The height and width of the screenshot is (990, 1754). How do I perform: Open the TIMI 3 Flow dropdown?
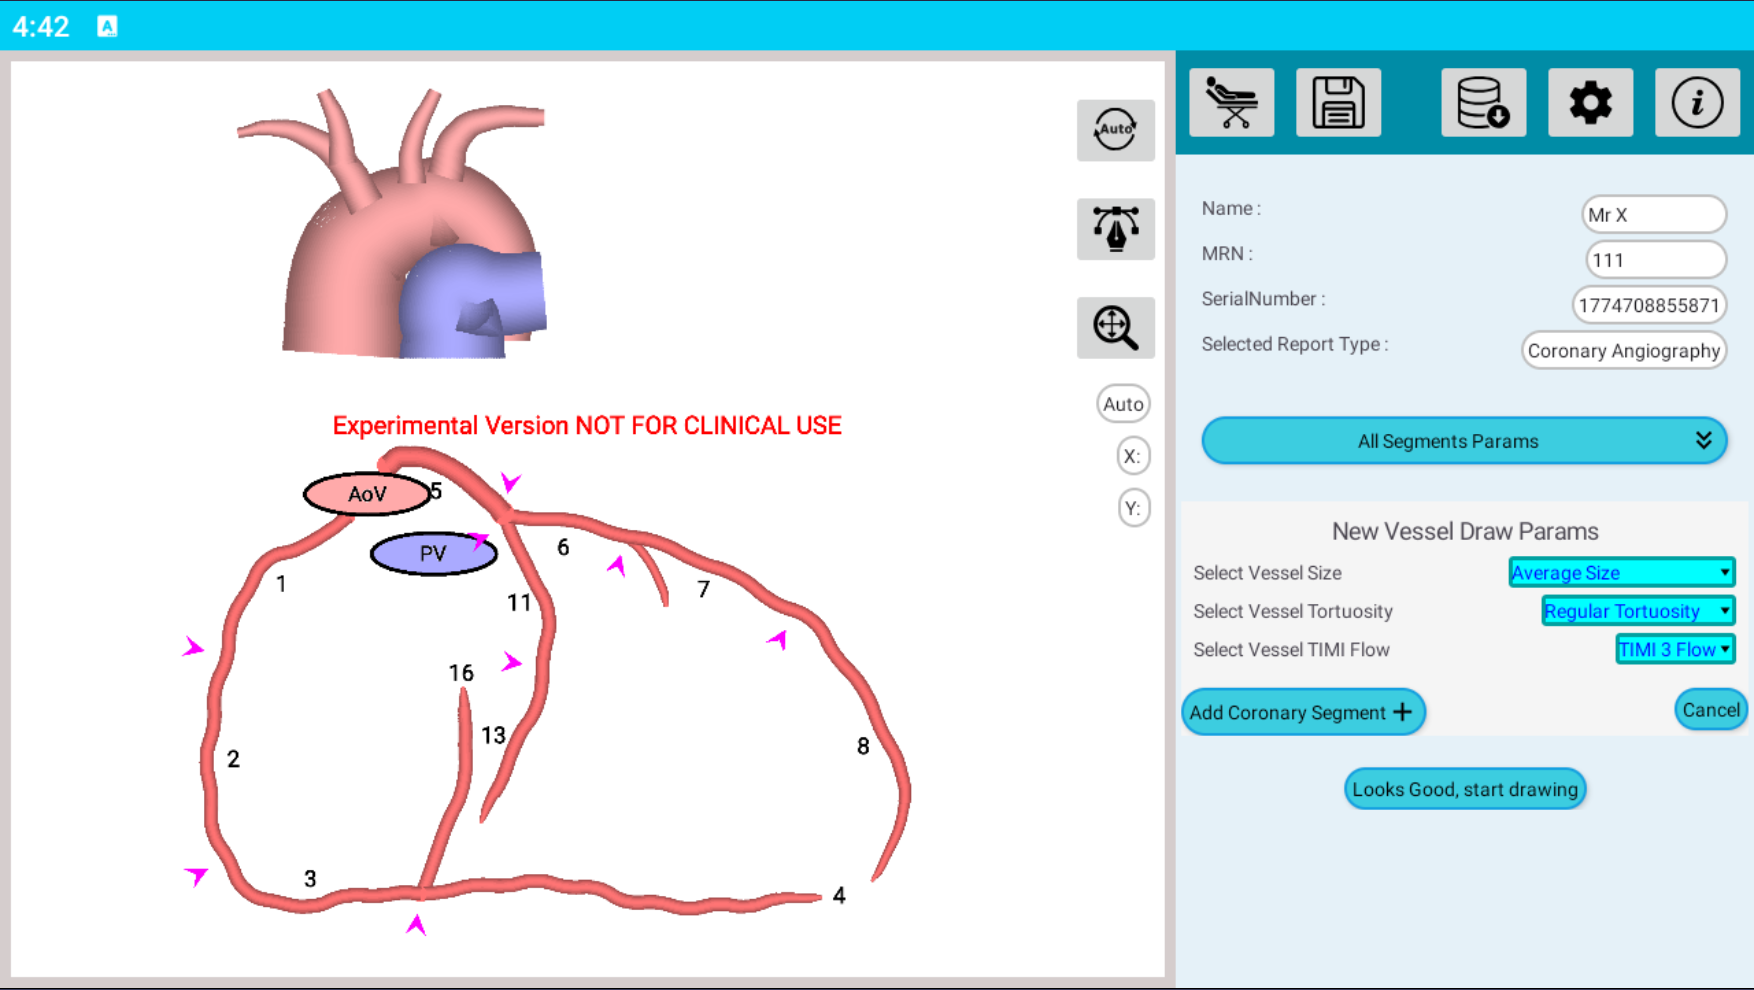tap(1674, 650)
